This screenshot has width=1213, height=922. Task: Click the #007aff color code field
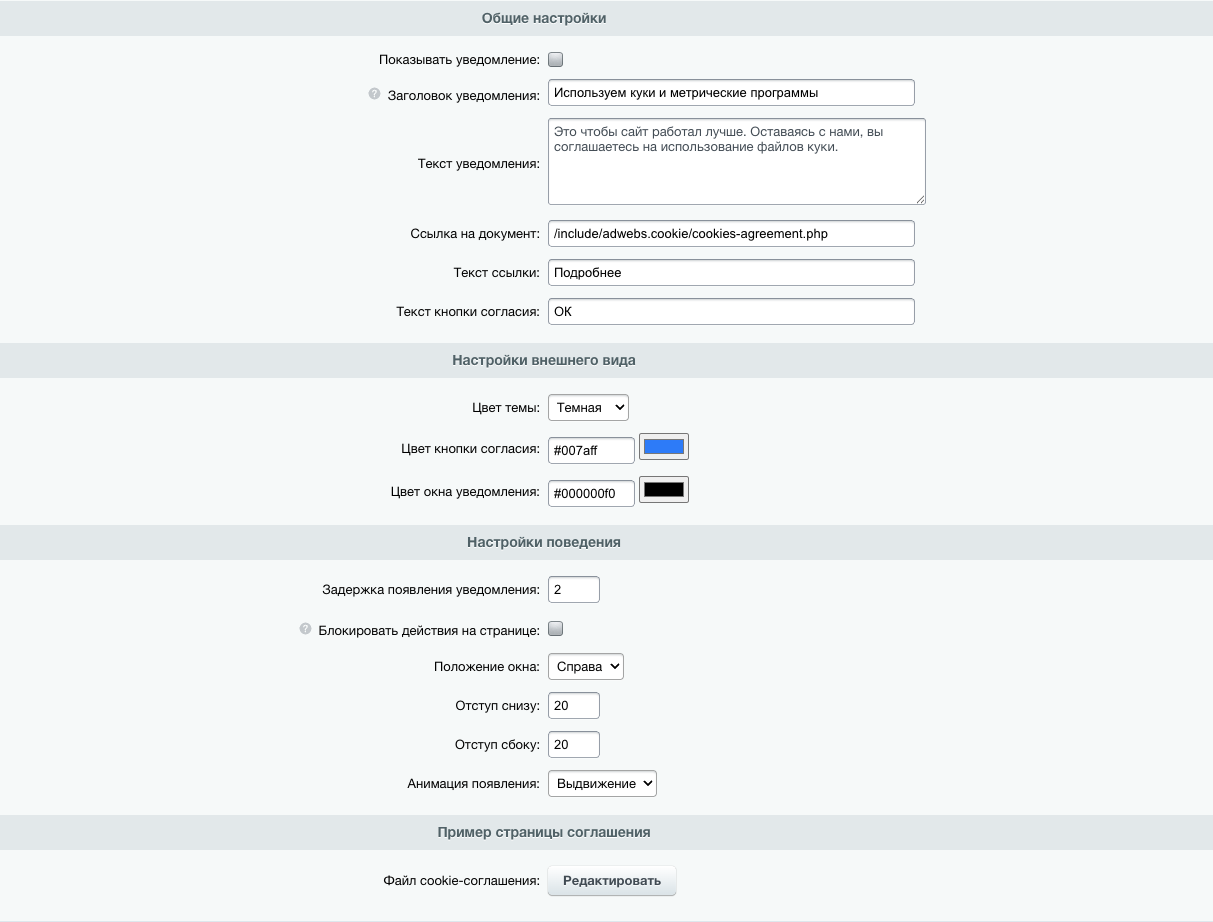click(591, 451)
